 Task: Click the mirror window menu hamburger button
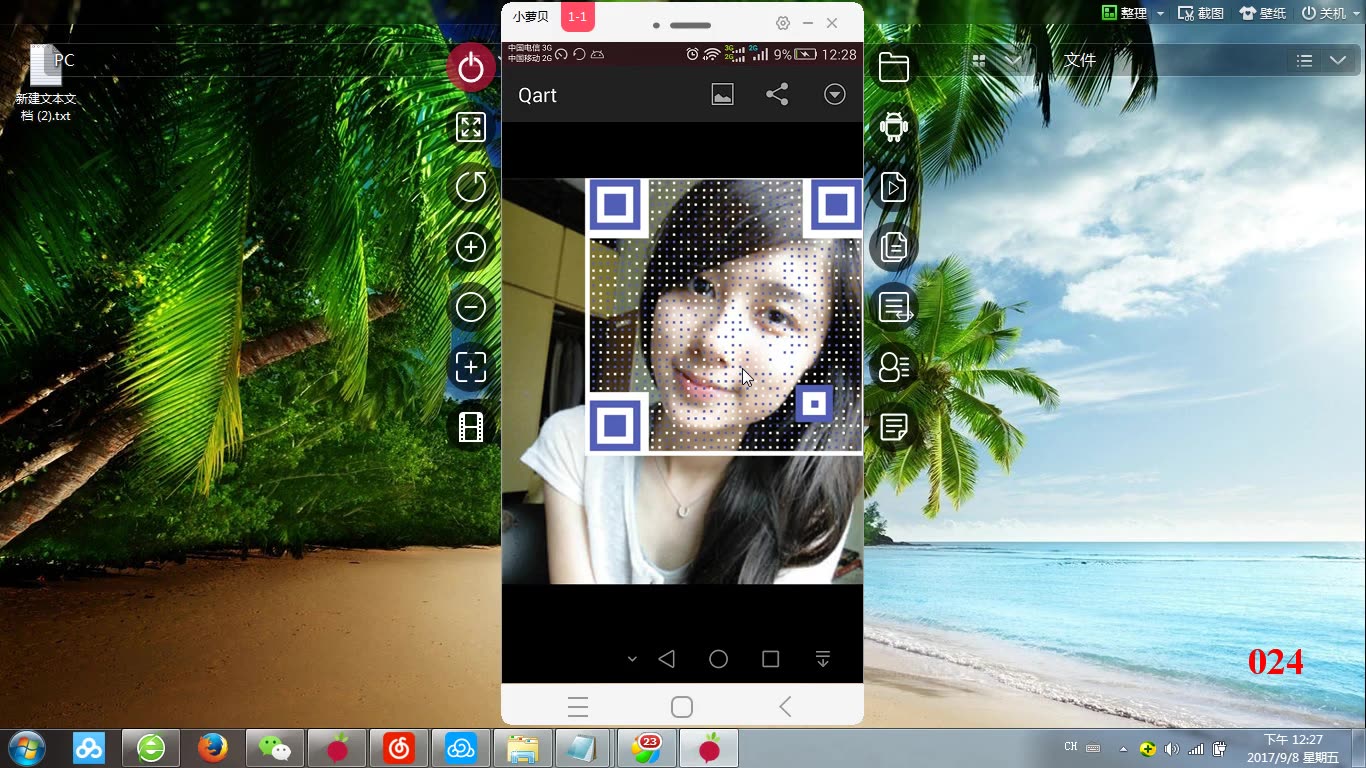[x=578, y=707]
